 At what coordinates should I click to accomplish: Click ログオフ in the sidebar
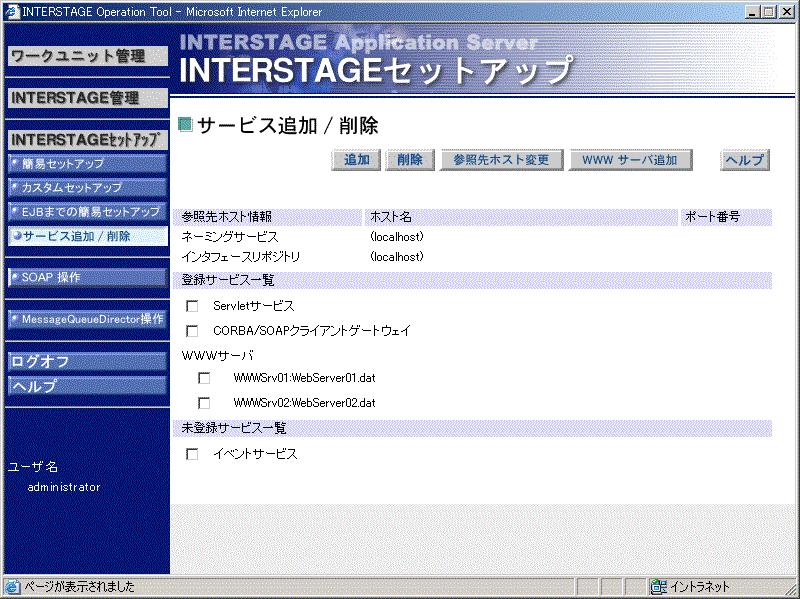click(x=88, y=362)
